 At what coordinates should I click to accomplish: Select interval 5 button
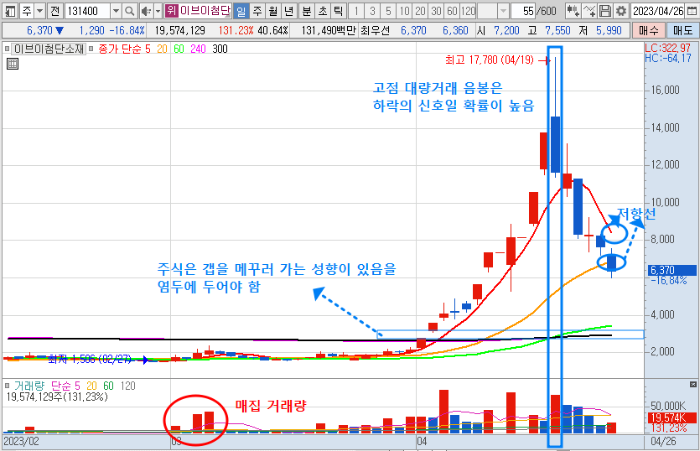point(388,11)
